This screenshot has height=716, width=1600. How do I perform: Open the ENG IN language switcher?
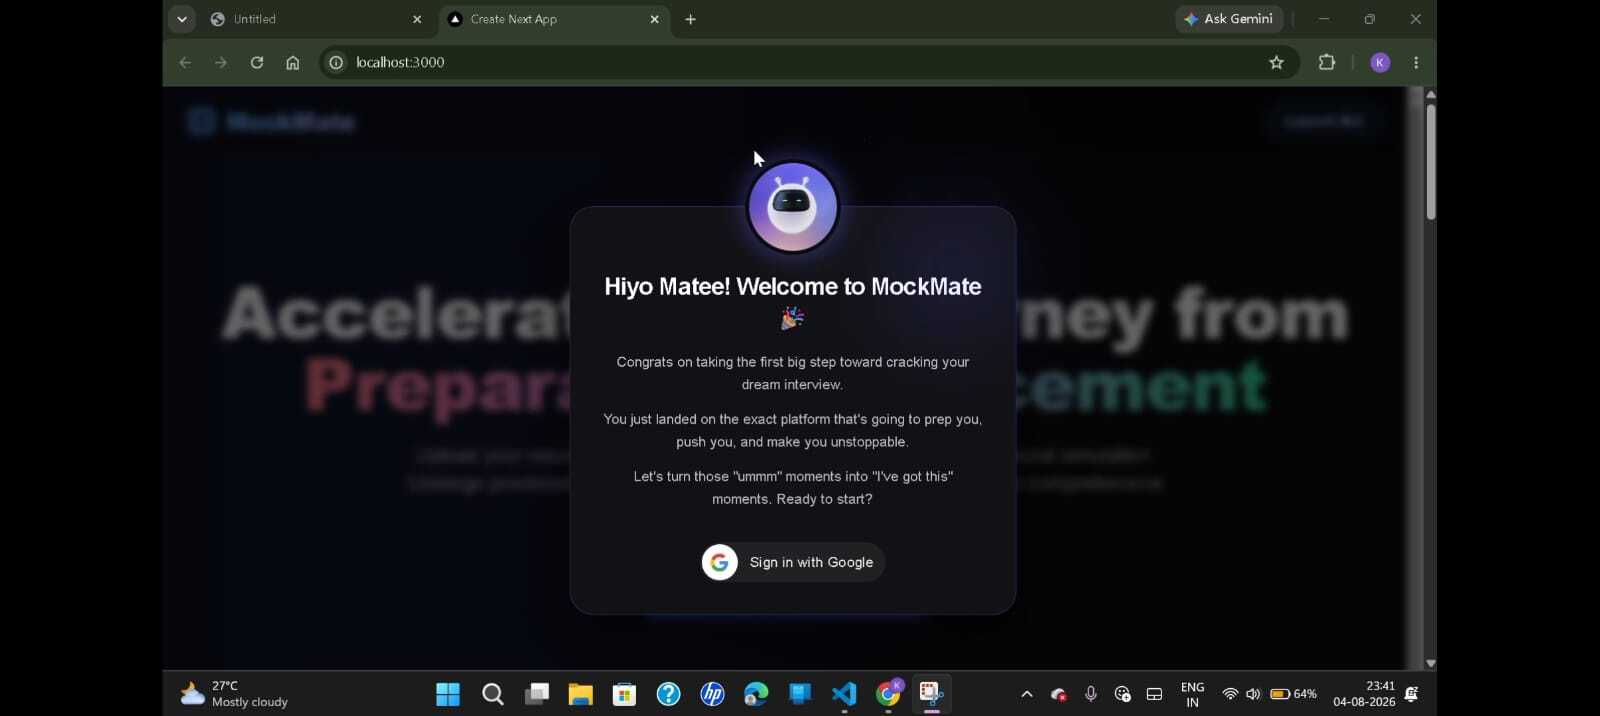(1192, 694)
